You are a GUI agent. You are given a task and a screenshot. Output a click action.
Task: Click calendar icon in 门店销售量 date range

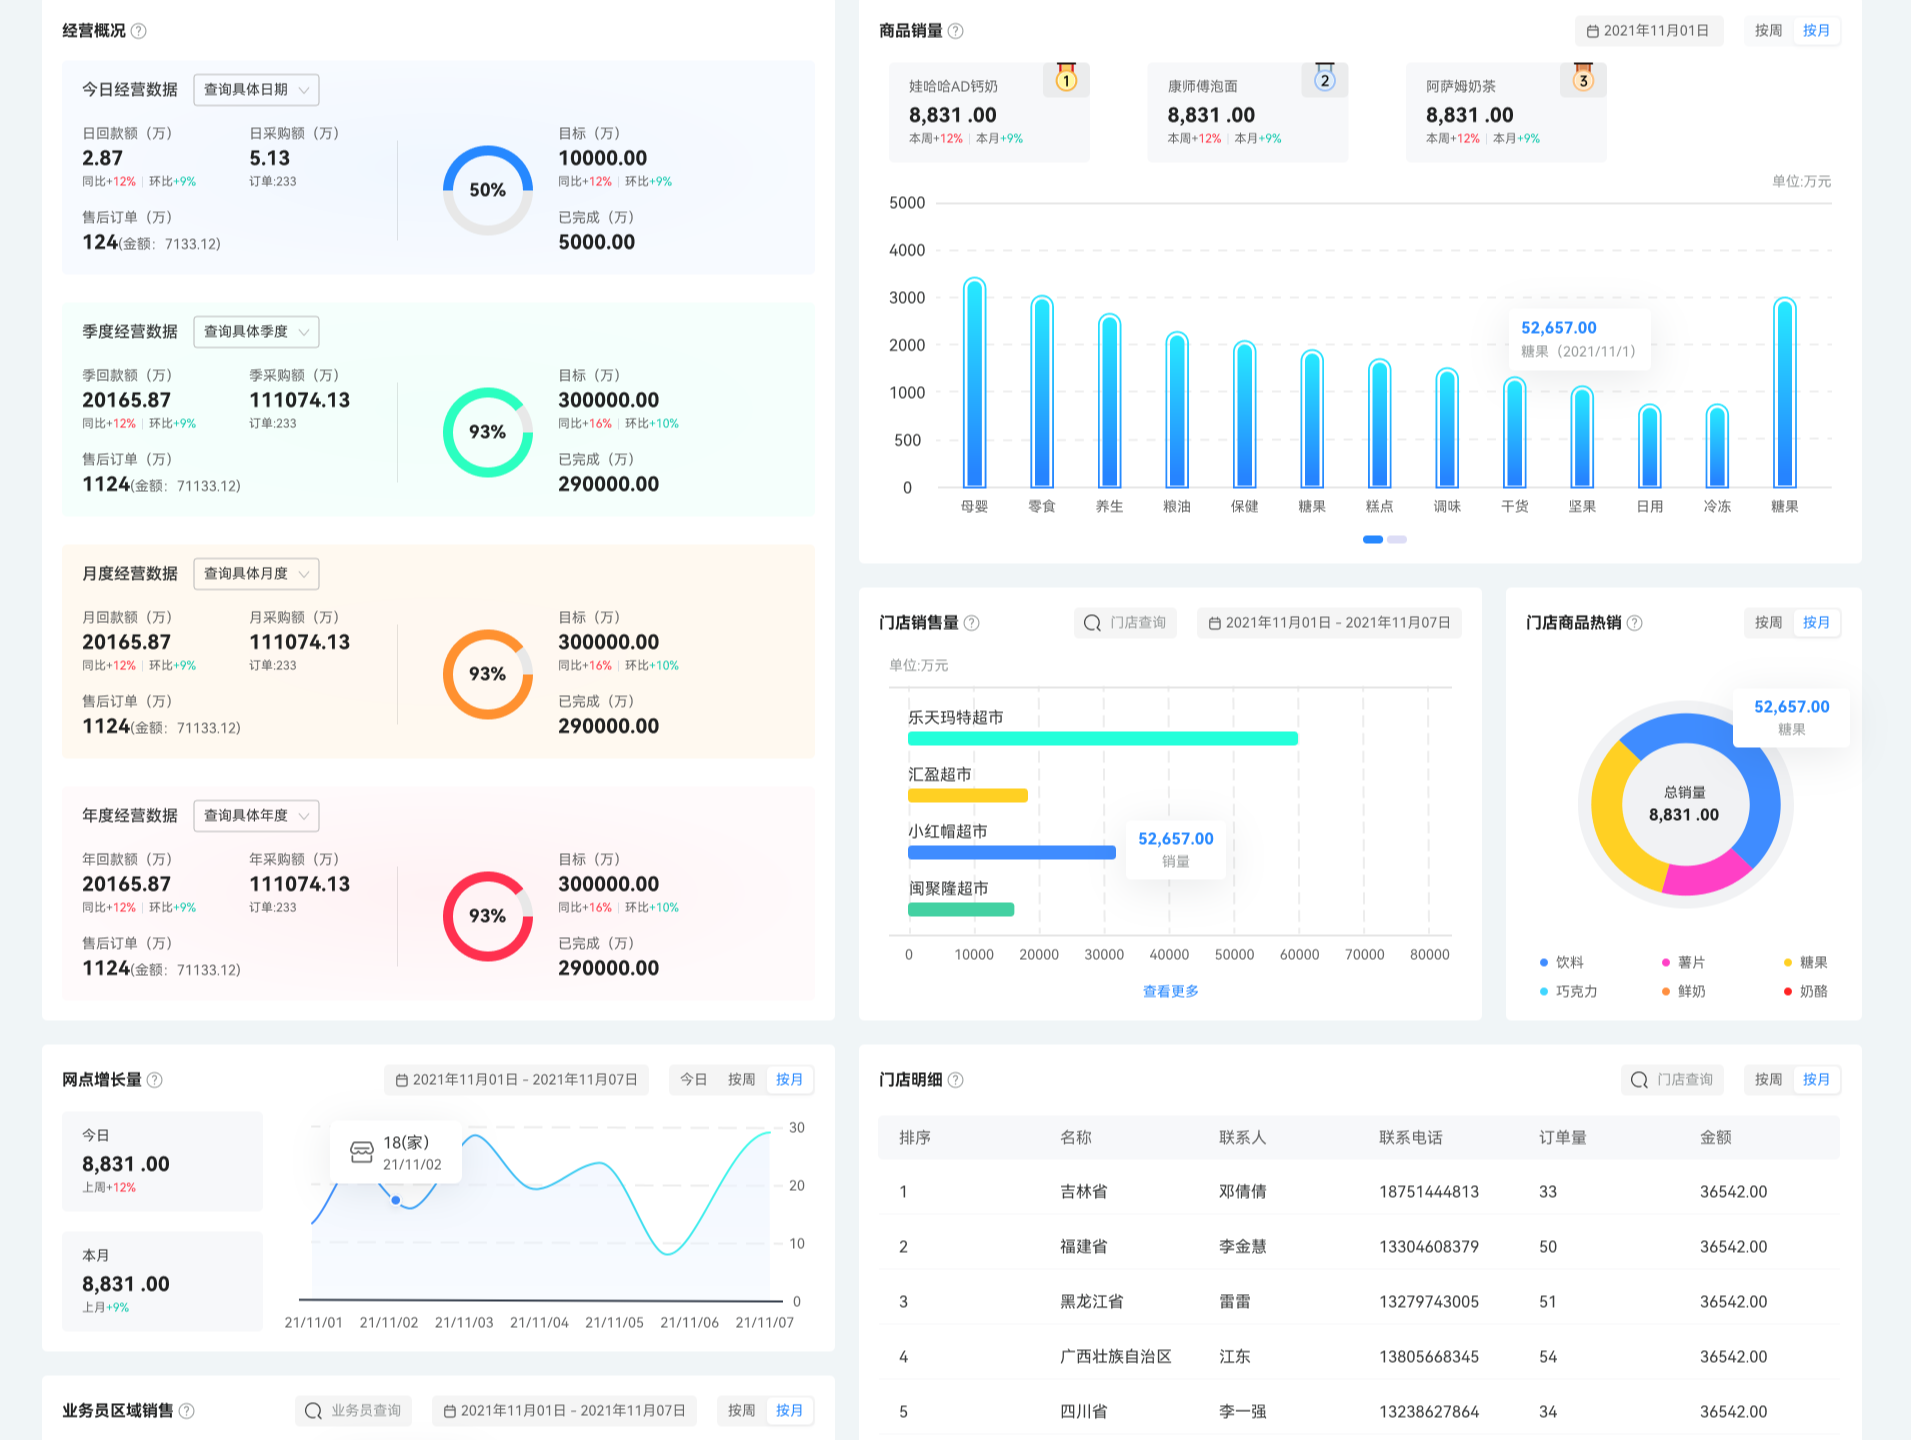1214,623
